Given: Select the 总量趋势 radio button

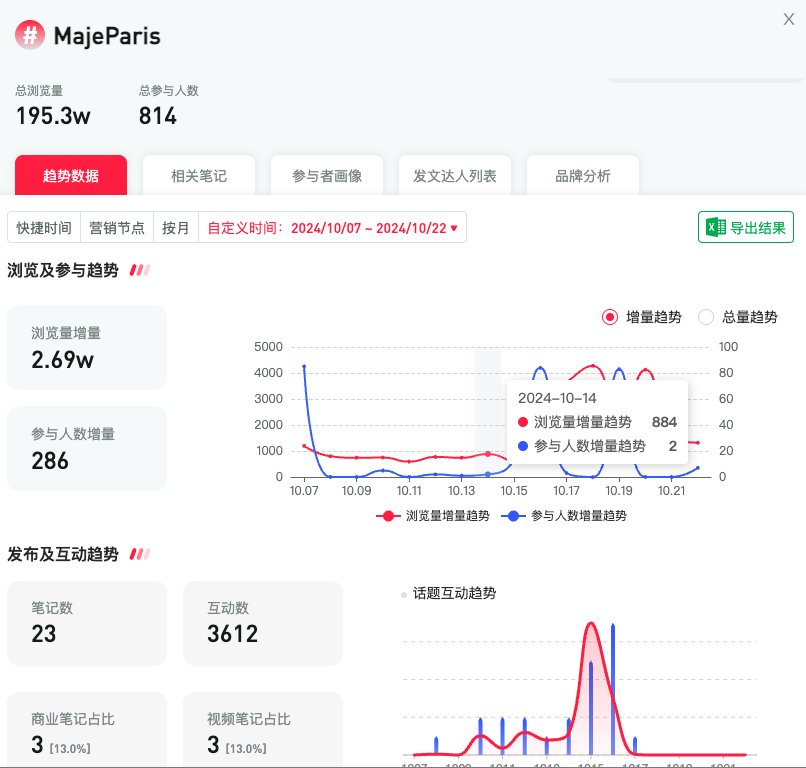Looking at the screenshot, I should pos(706,317).
